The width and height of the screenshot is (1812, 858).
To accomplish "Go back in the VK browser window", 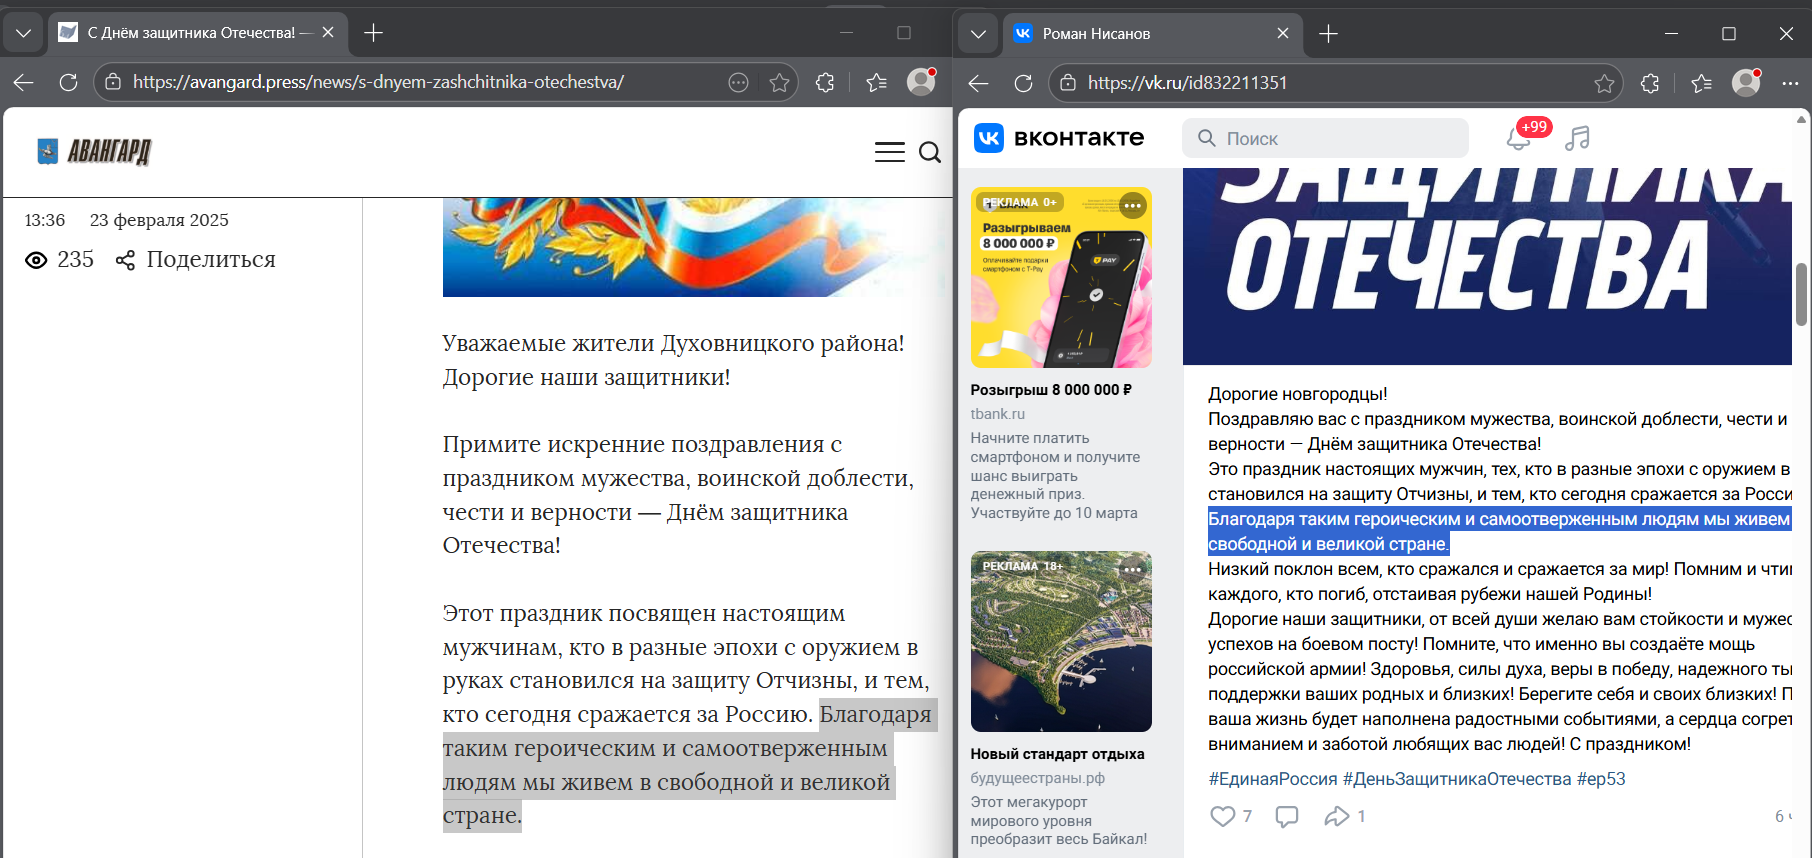I will pyautogui.click(x=979, y=83).
